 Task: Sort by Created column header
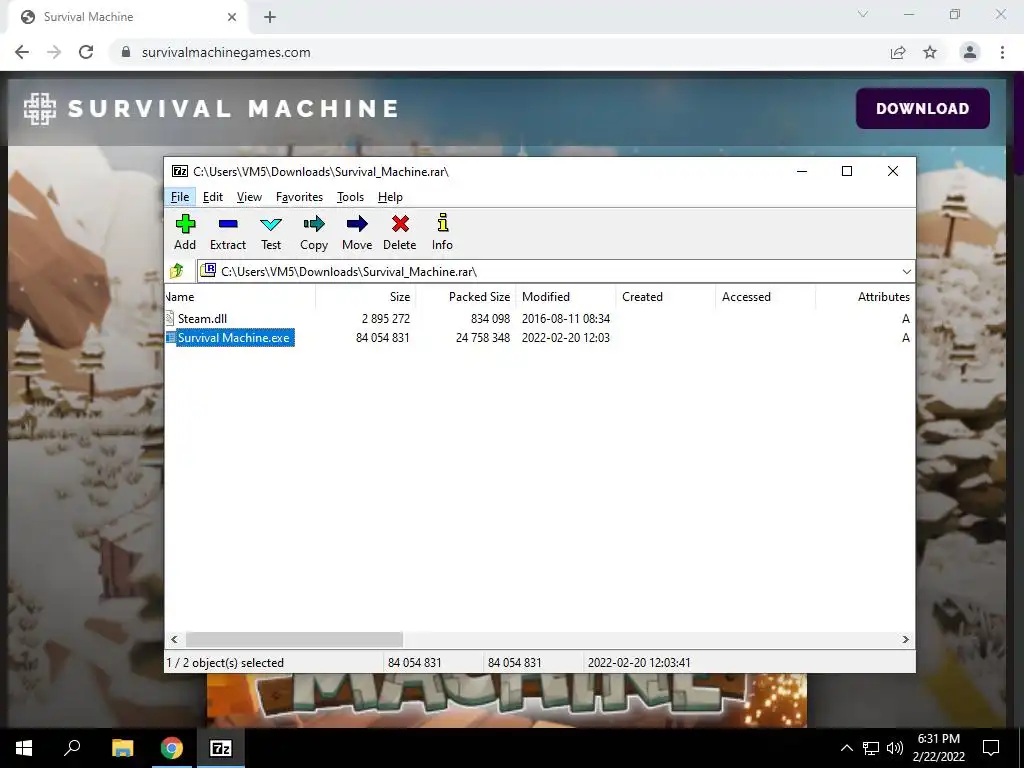(x=665, y=296)
